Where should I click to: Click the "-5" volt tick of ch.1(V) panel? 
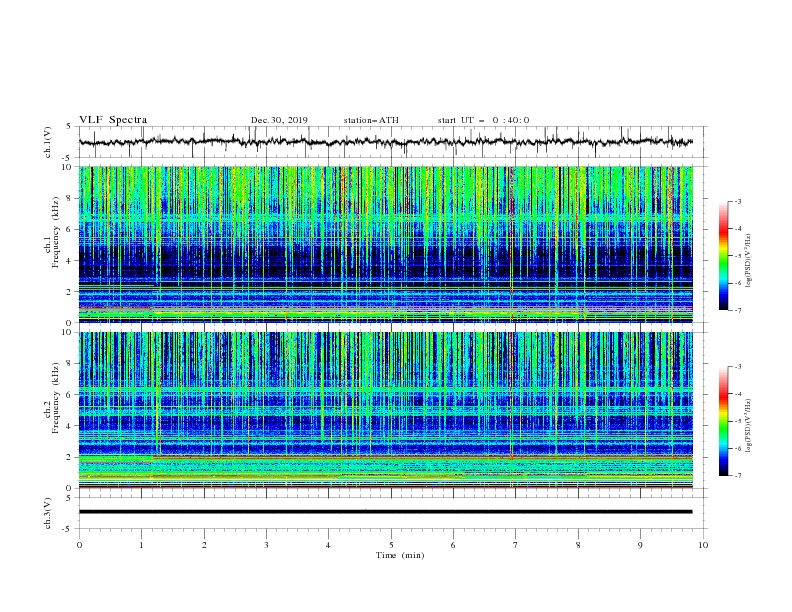click(68, 158)
